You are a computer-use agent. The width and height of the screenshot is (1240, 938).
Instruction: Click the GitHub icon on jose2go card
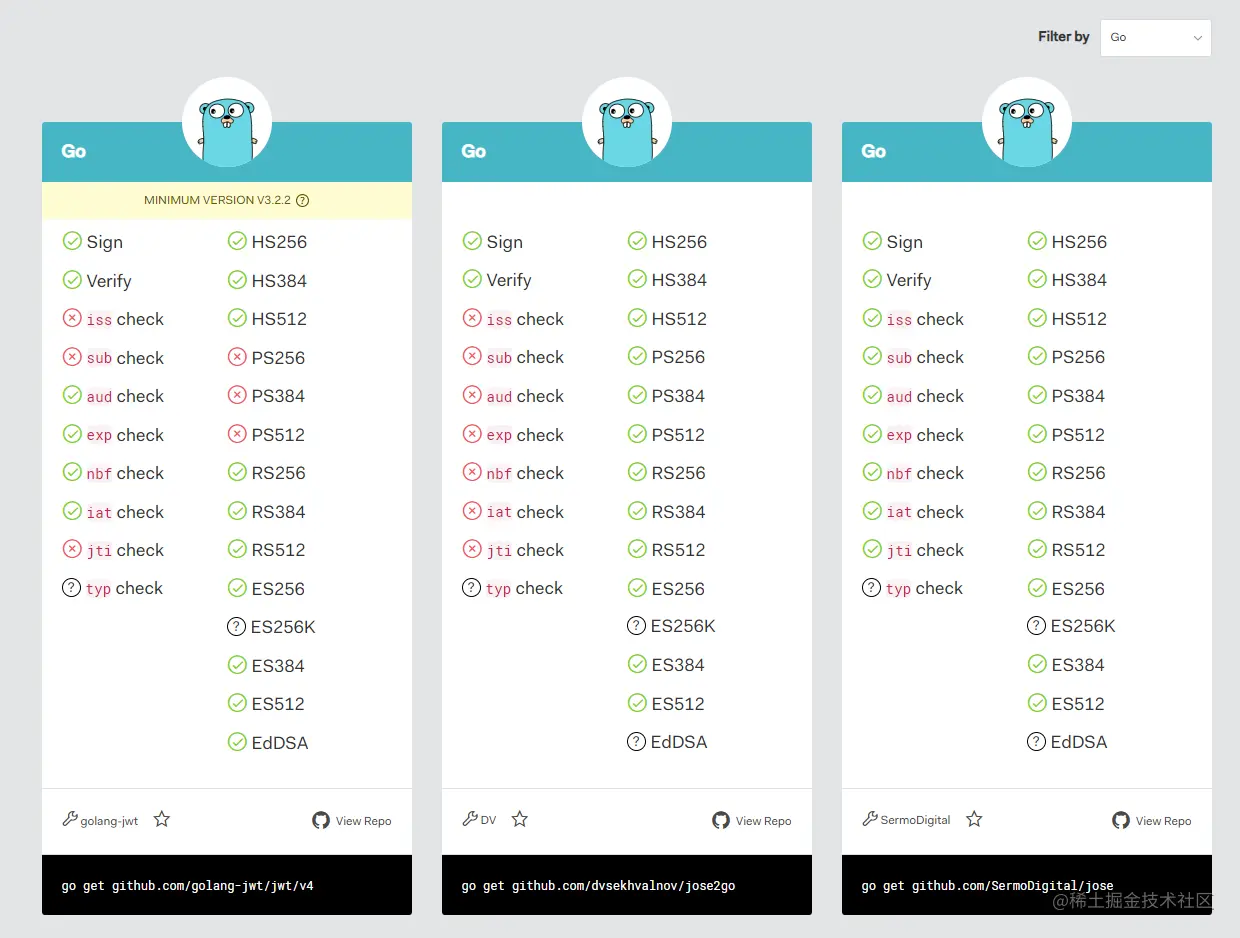tap(721, 820)
